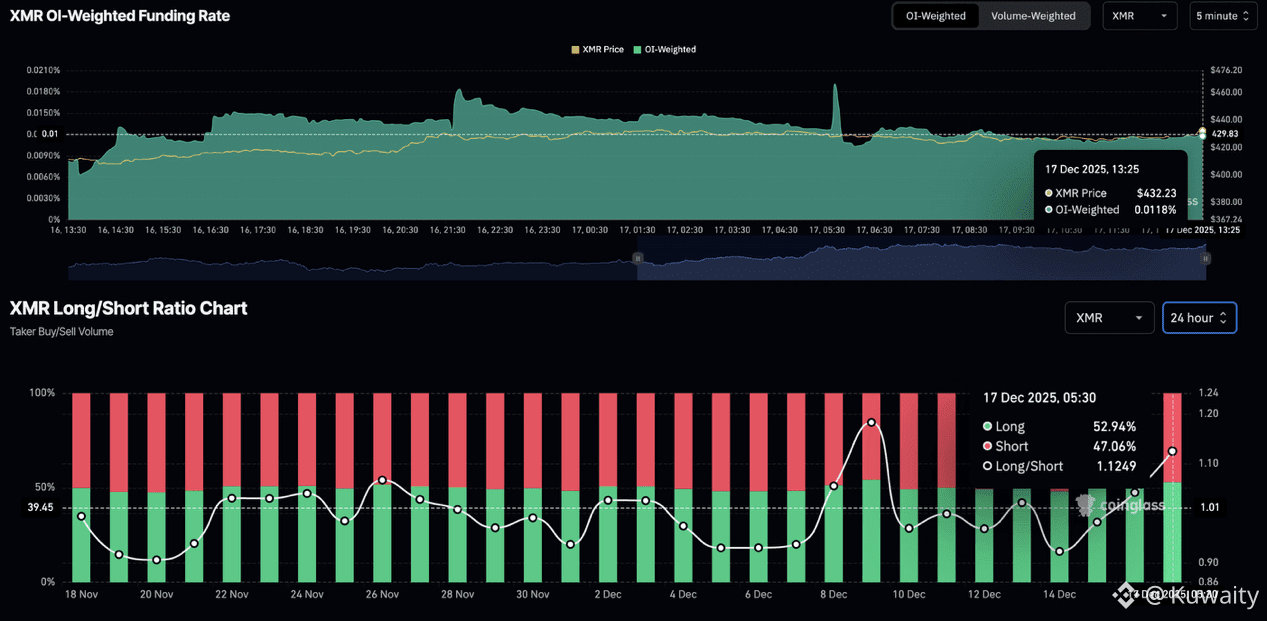This screenshot has height=621, width=1267.
Task: Click the ratio point on the 26 Nov bar
Action: pyautogui.click(x=382, y=481)
